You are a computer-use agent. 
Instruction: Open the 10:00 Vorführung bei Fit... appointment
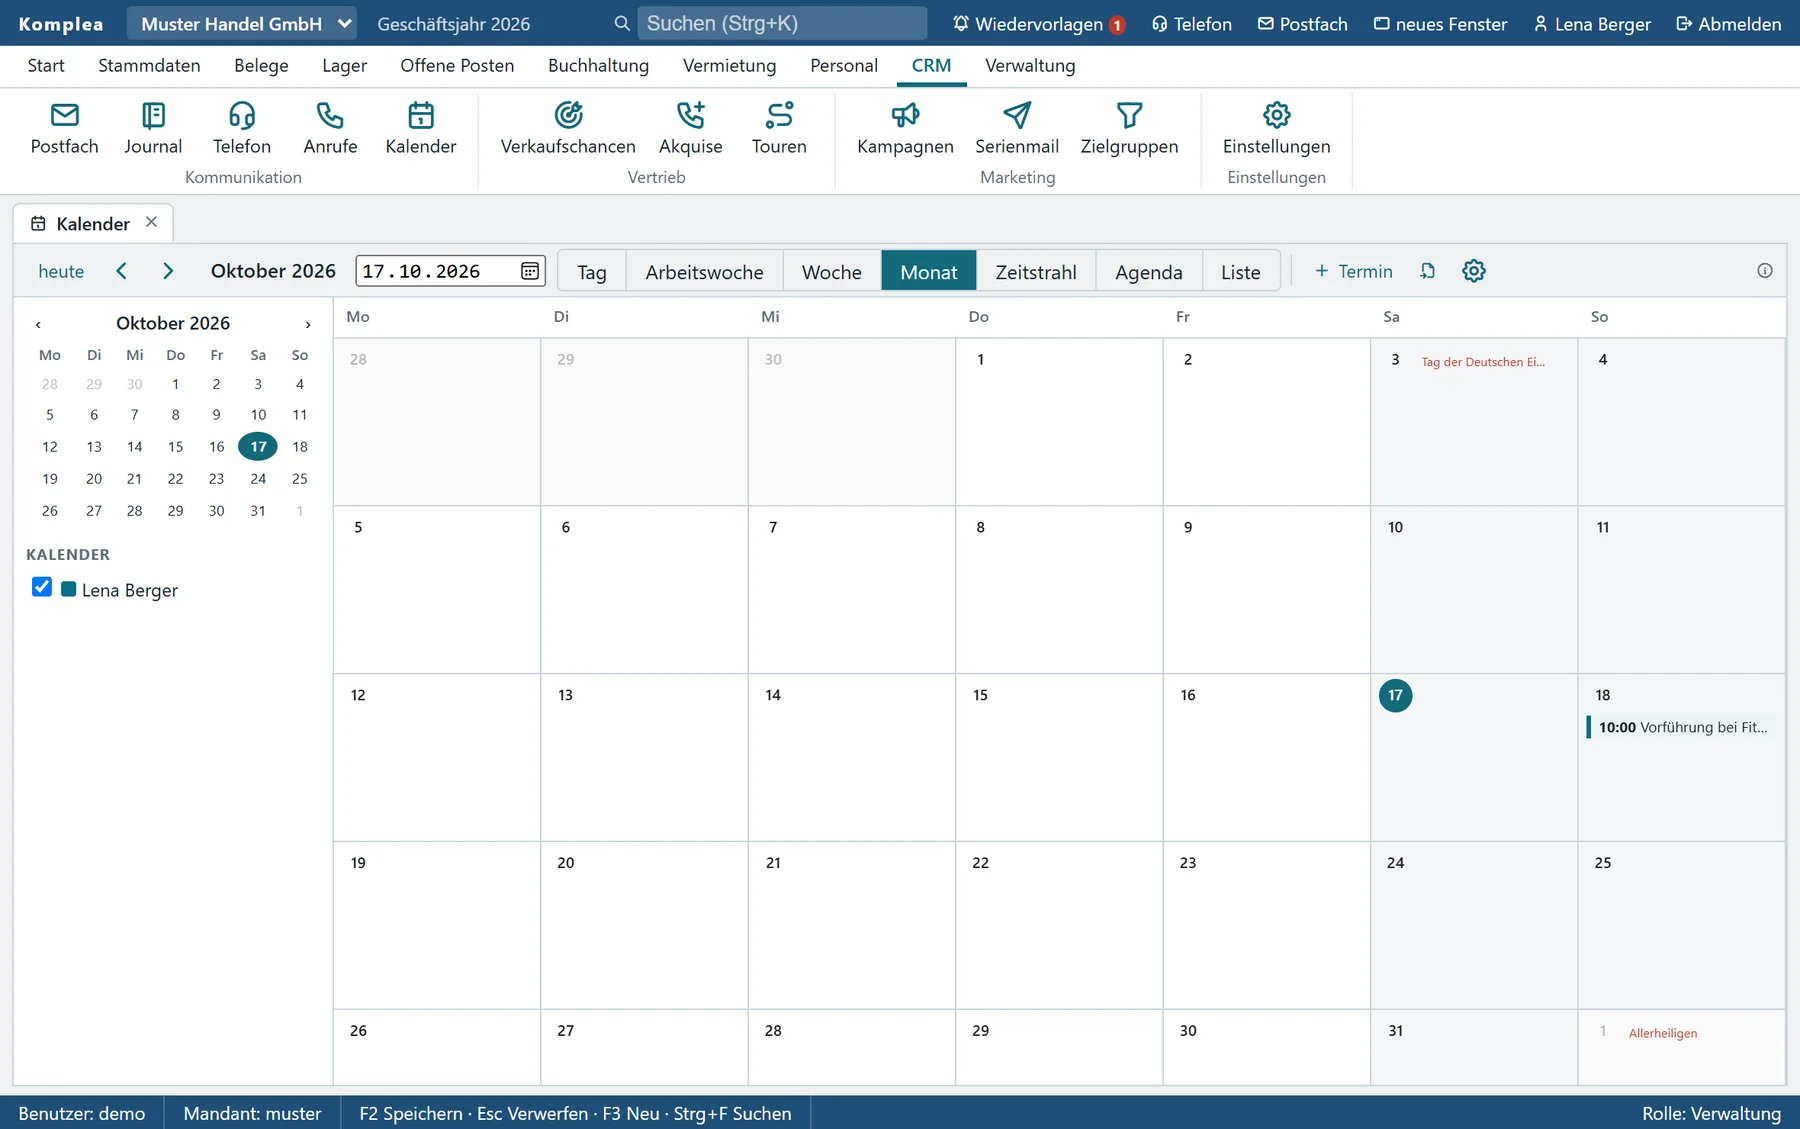[x=1682, y=727]
